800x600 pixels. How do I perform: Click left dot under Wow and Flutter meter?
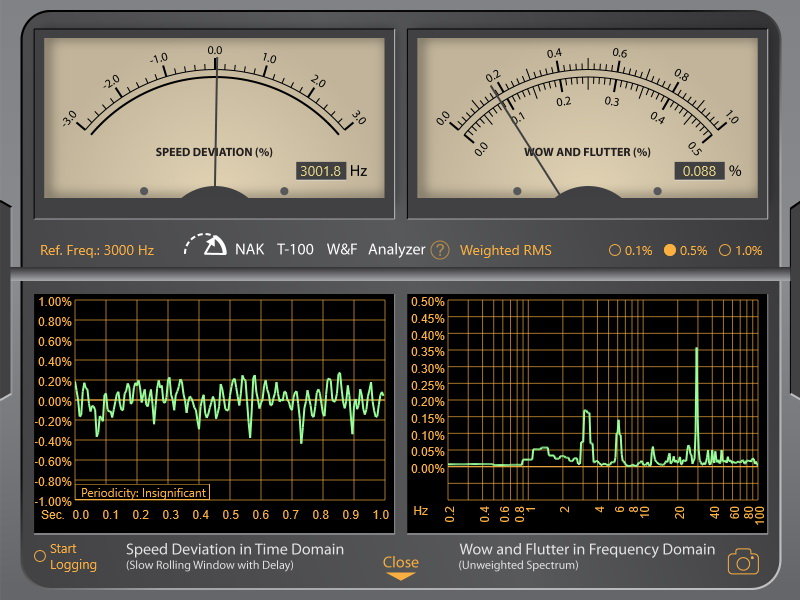tap(517, 190)
